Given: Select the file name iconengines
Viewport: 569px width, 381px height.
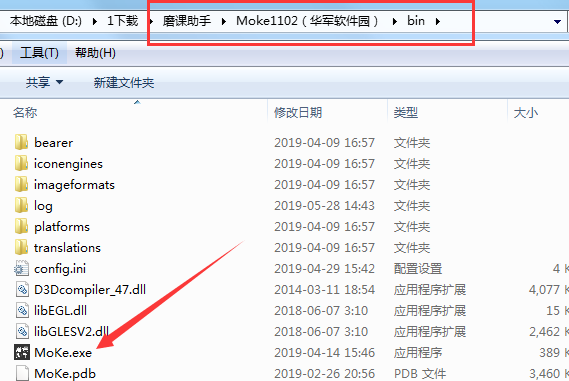Looking at the screenshot, I should [68, 164].
